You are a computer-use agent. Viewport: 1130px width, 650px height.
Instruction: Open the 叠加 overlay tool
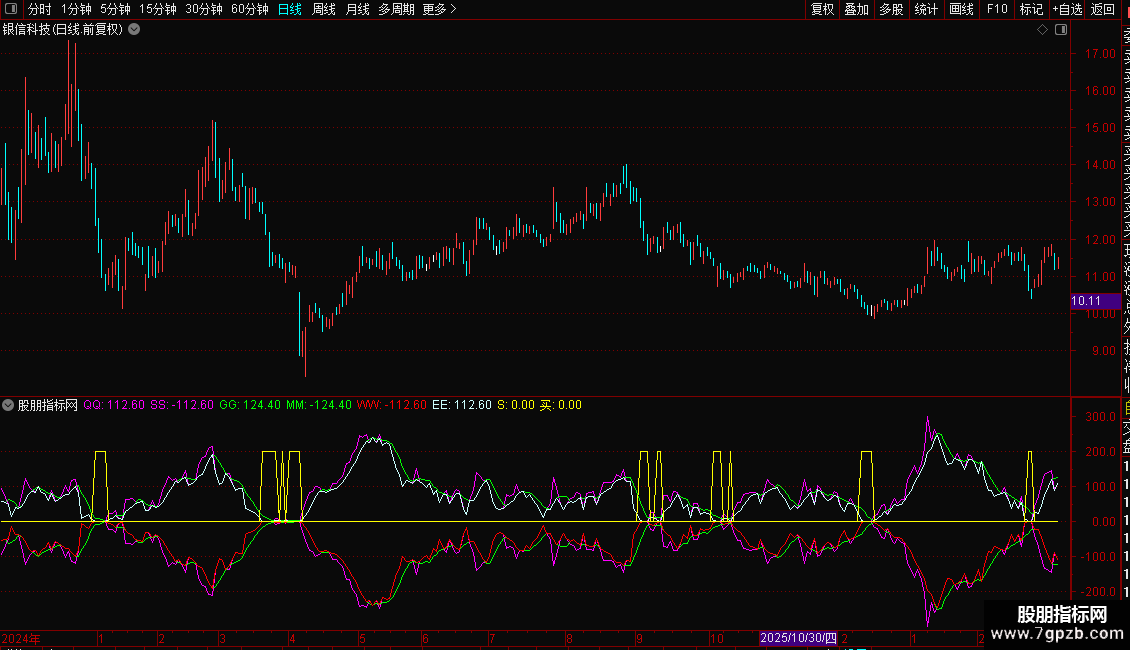click(x=856, y=9)
